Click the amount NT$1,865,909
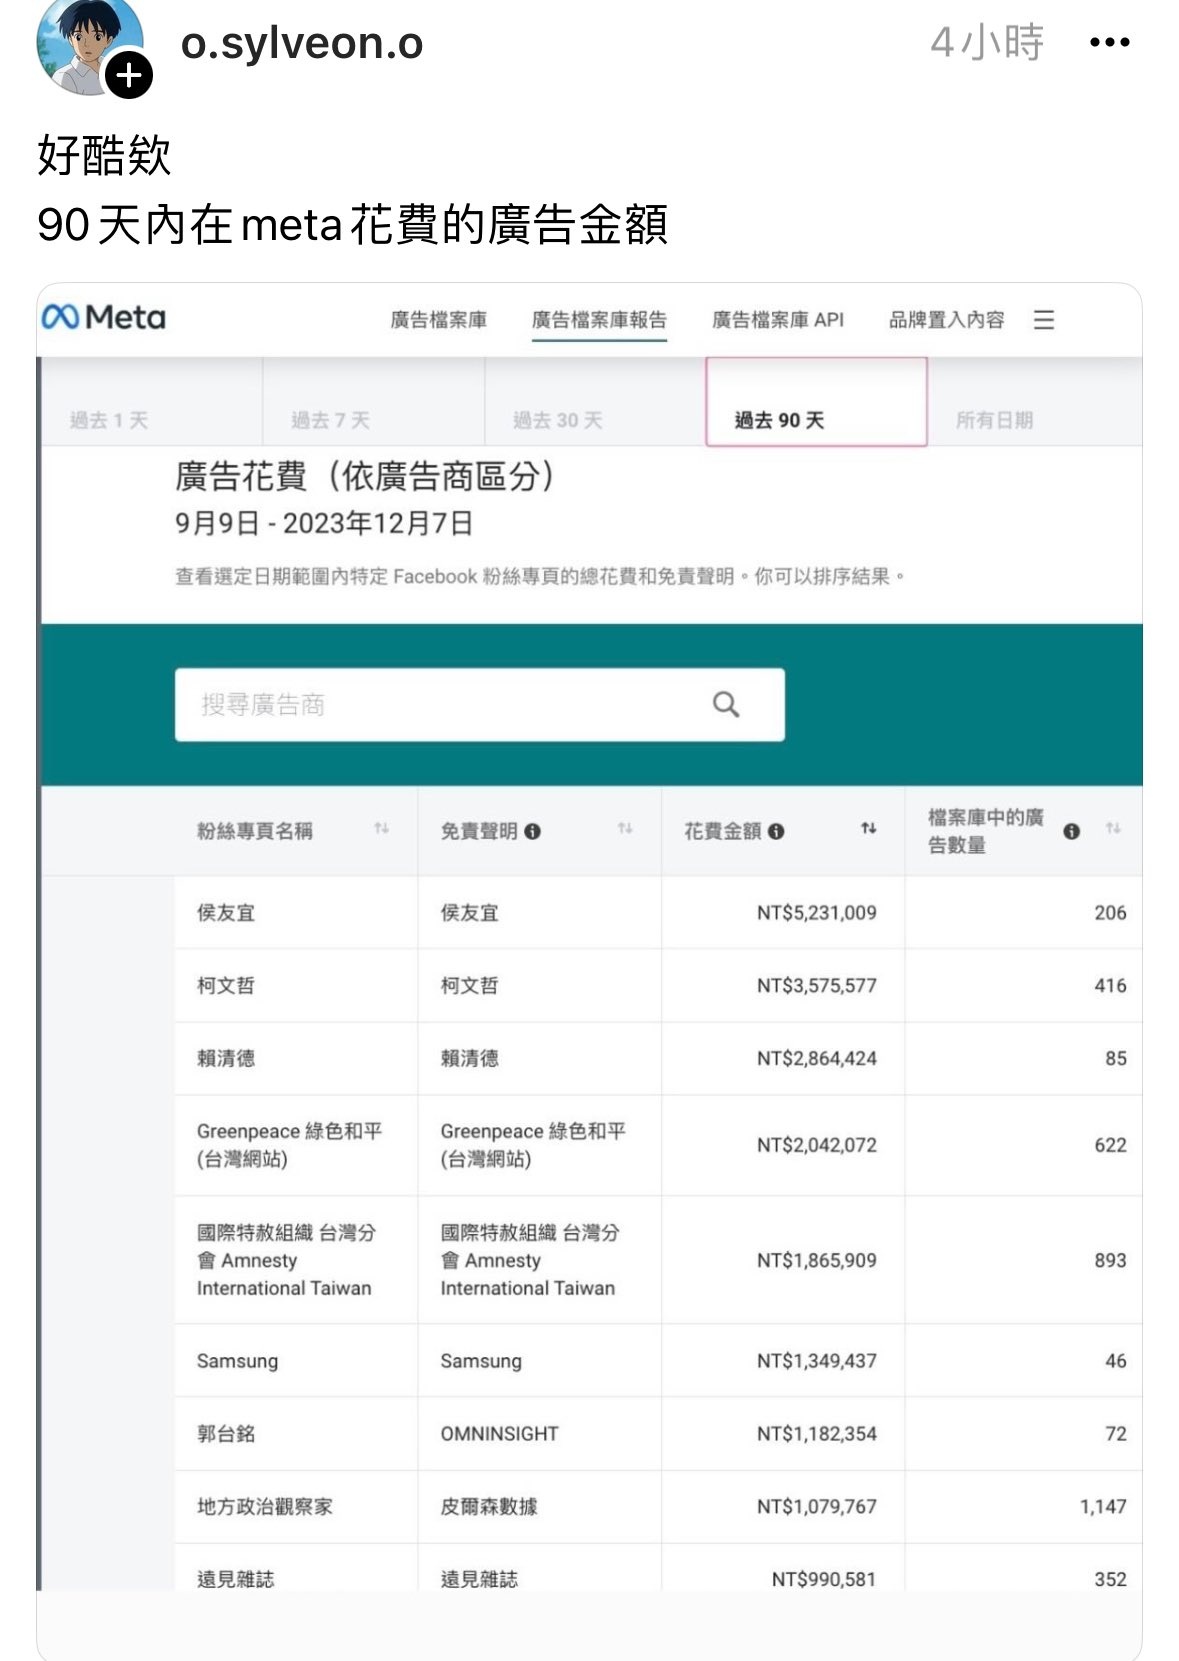Viewport: 1179px width, 1661px height. coord(817,1260)
